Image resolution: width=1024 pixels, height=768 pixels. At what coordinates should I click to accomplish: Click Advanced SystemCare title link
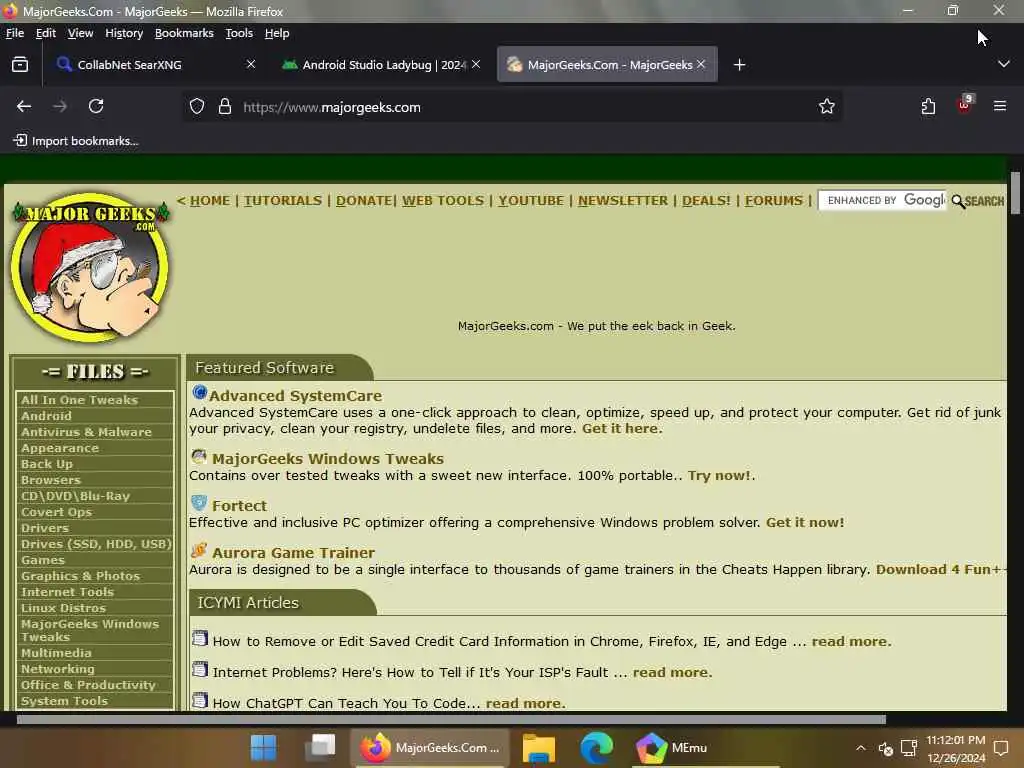click(x=295, y=396)
